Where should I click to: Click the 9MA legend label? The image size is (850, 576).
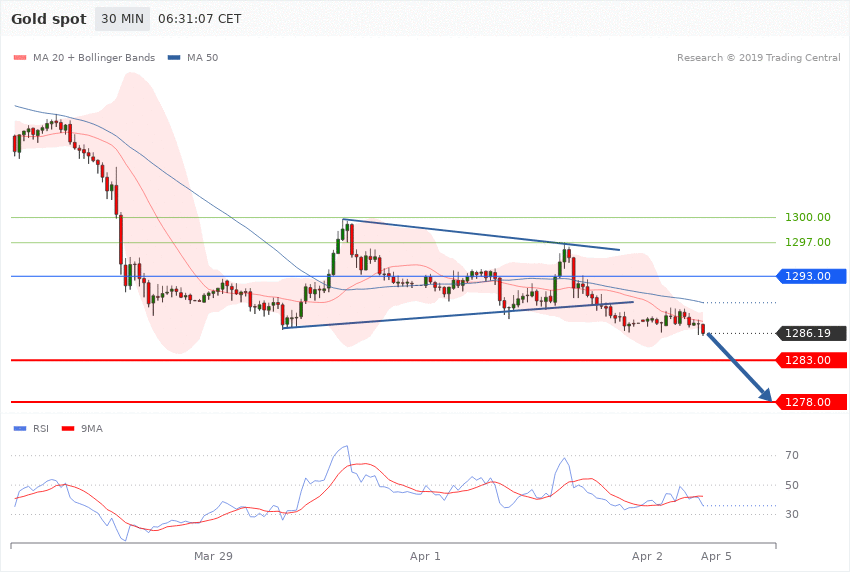(x=92, y=429)
